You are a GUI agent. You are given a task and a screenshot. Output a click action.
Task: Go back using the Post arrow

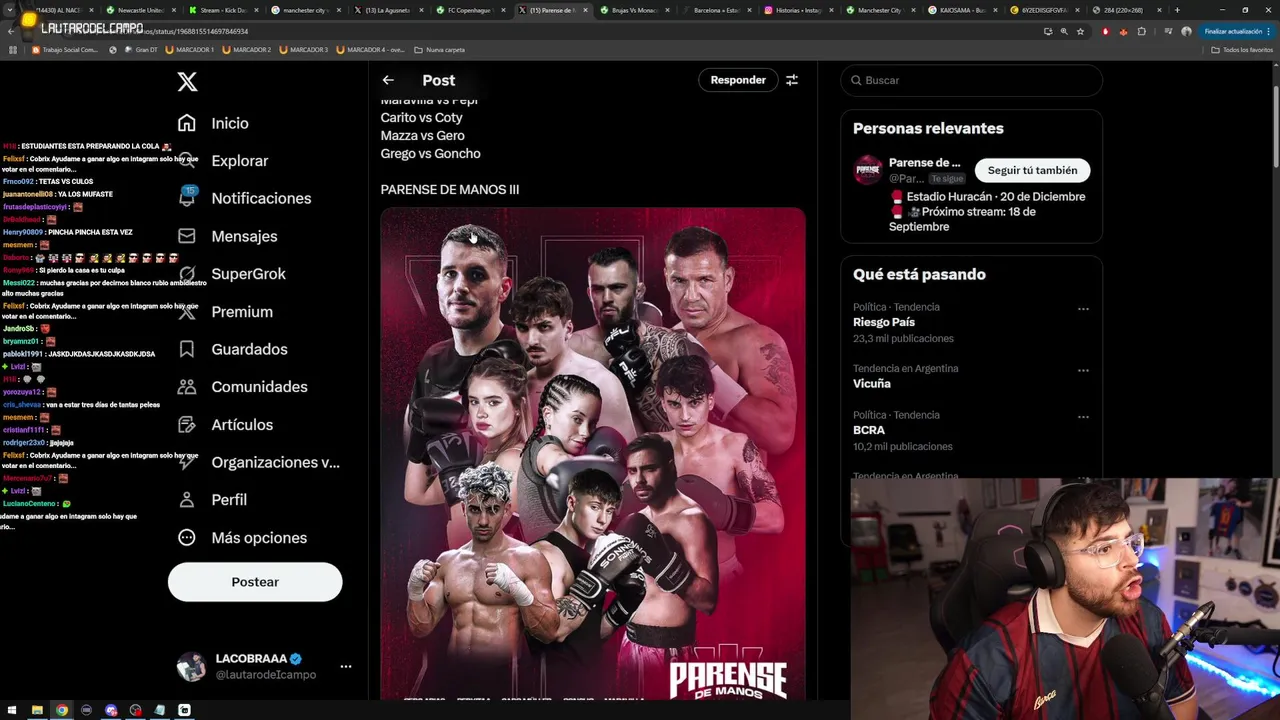388,80
